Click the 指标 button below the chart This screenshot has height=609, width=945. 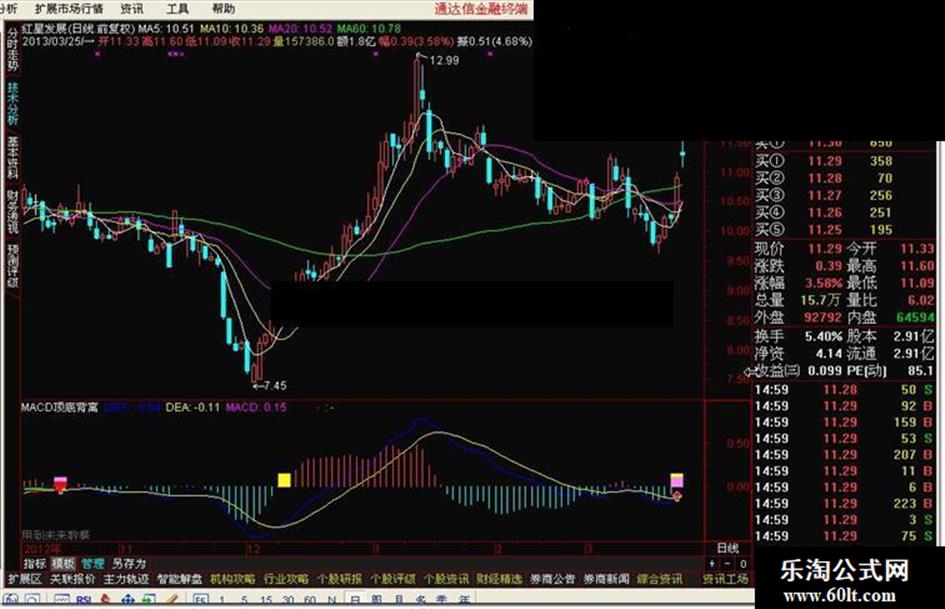pos(34,564)
